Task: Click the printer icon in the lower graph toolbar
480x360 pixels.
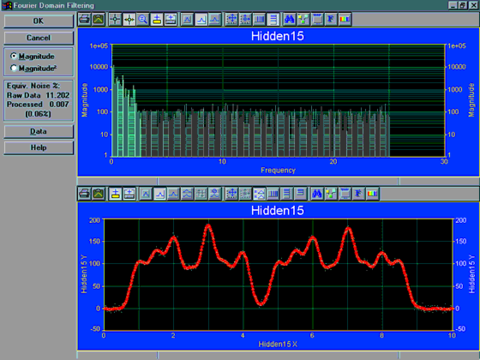Action: (84, 194)
